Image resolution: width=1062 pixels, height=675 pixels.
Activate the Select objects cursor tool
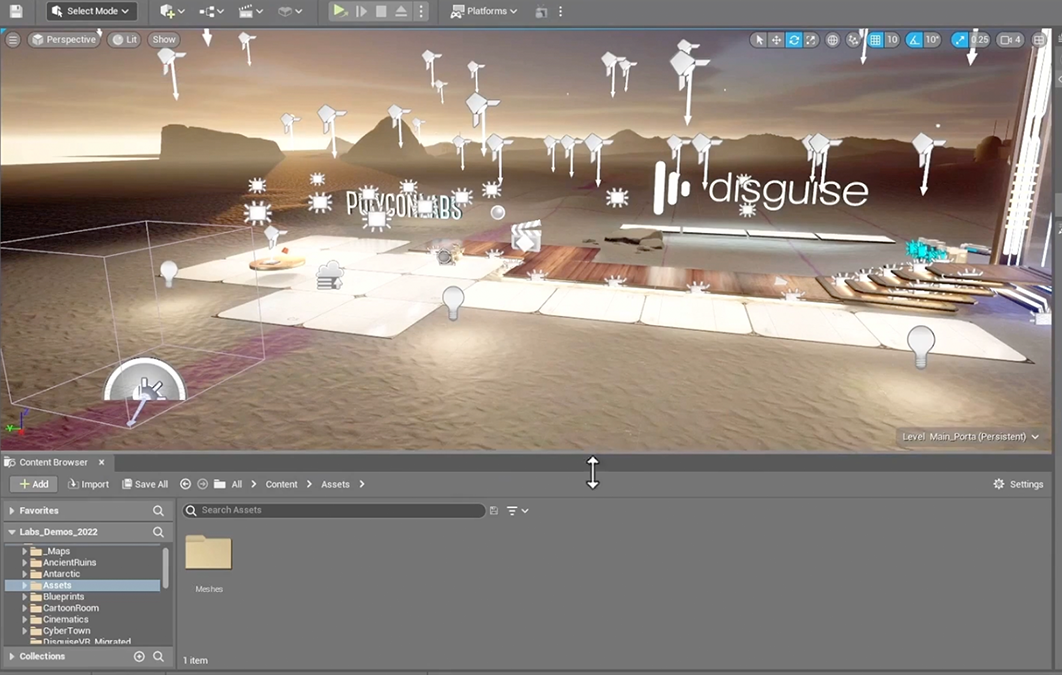coord(759,40)
